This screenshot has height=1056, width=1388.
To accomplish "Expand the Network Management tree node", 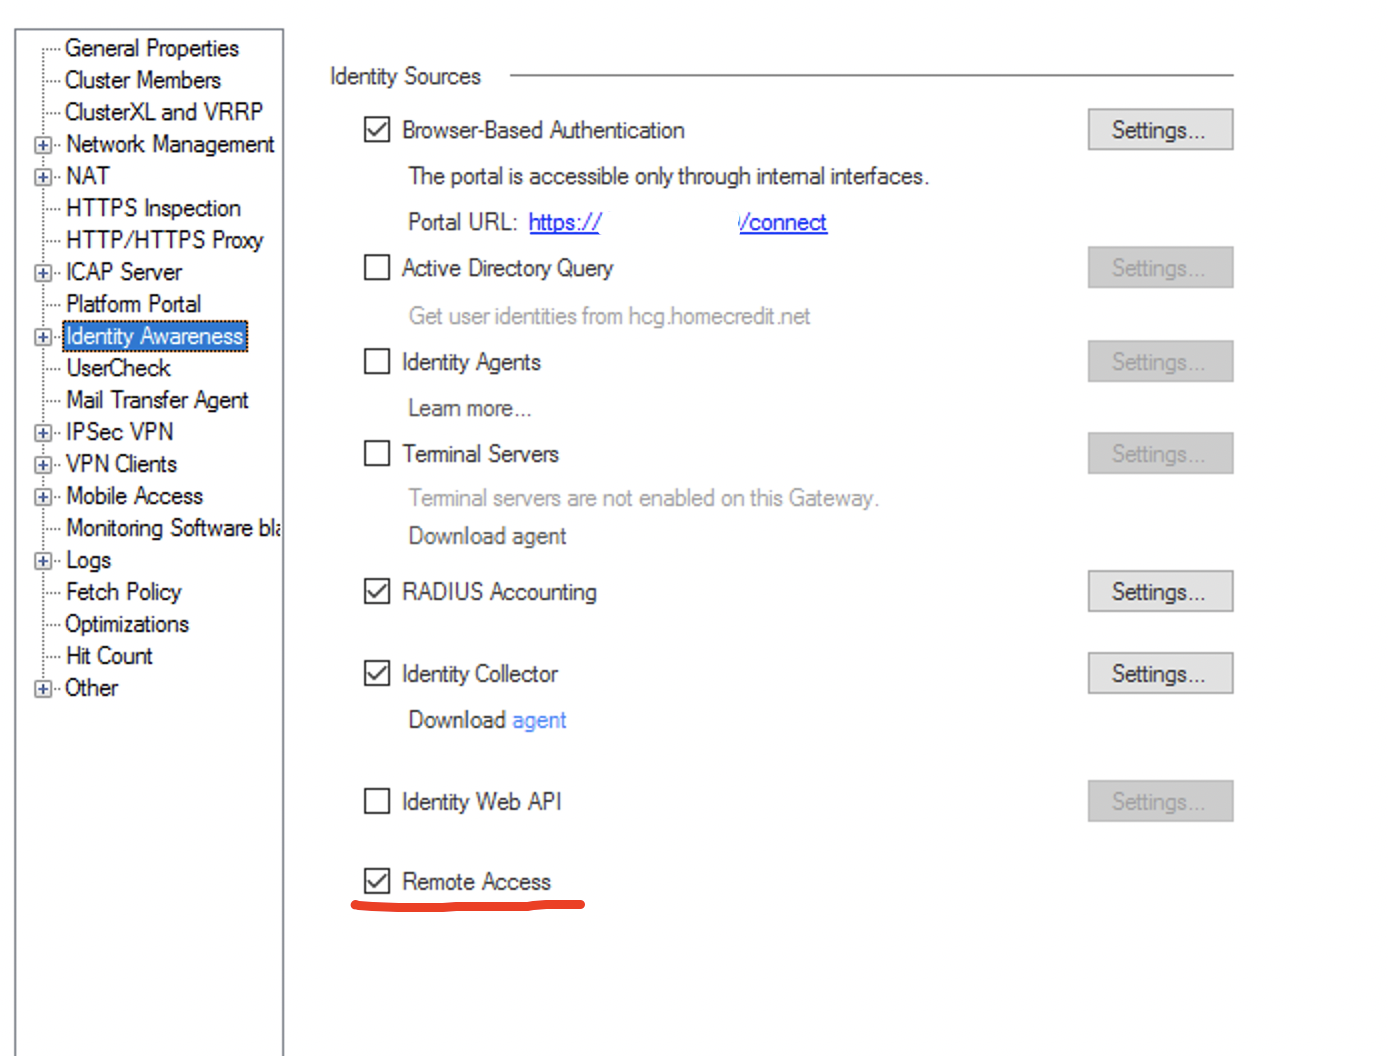I will pos(43,144).
